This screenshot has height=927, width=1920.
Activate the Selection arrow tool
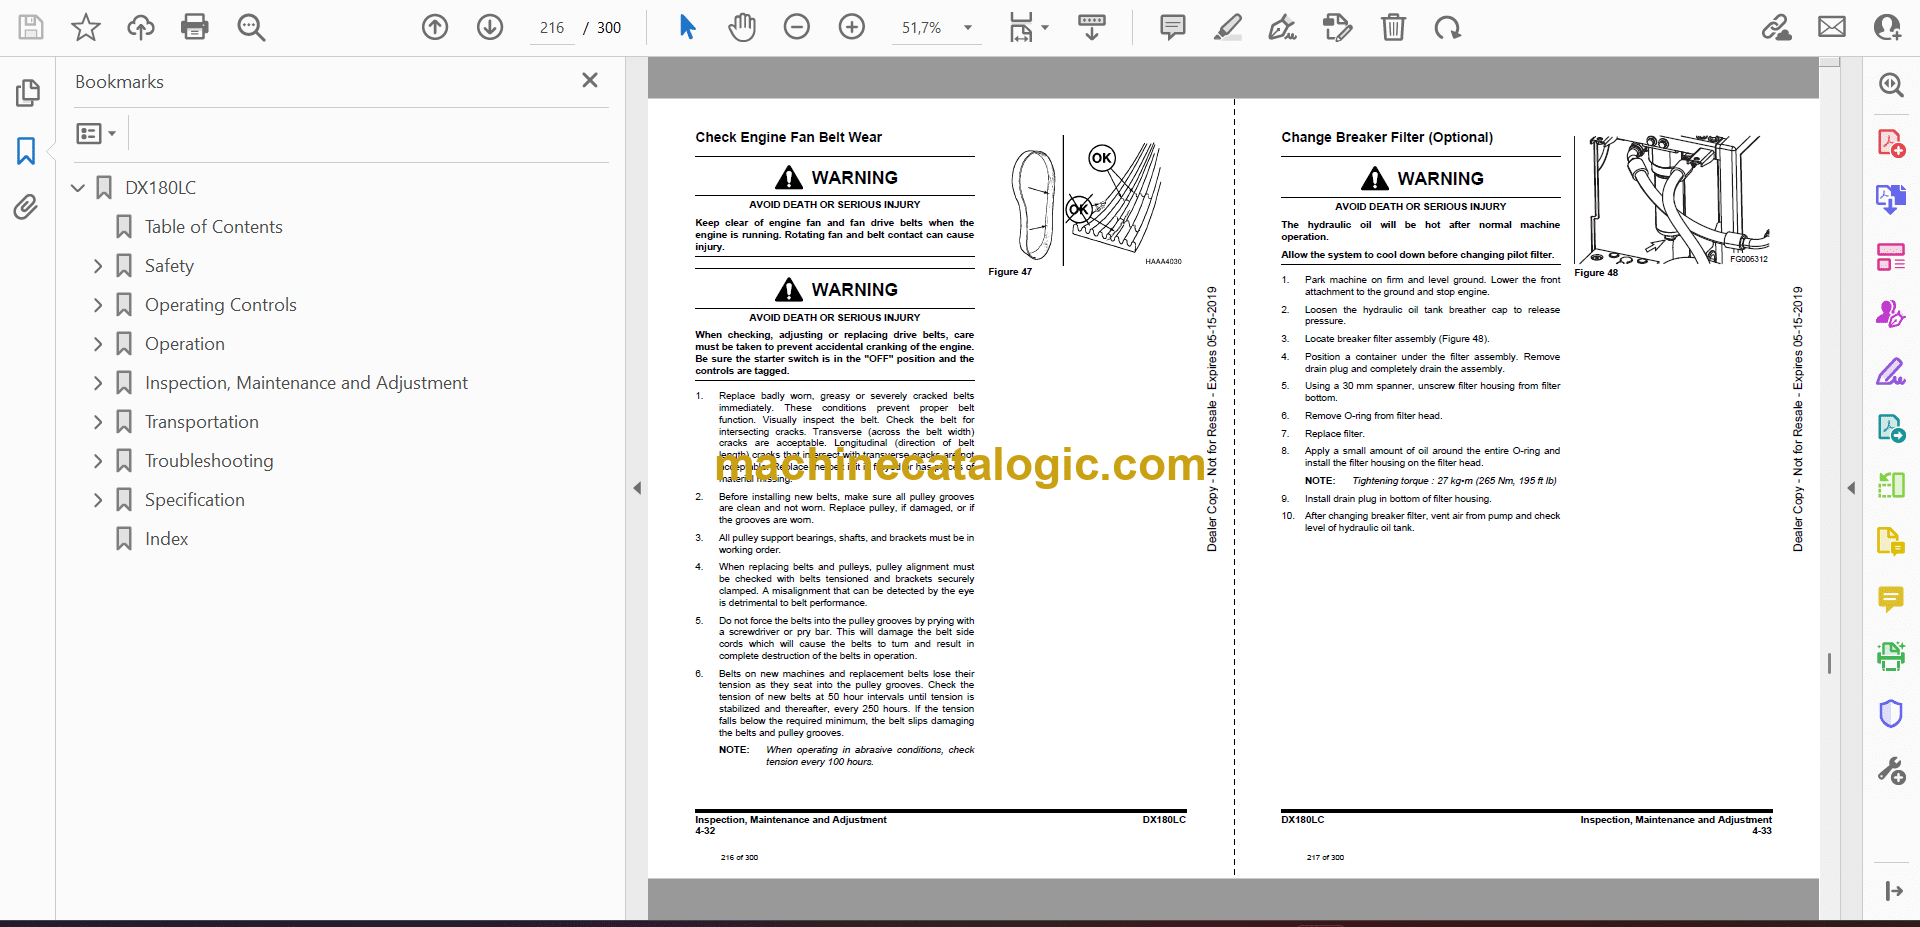[x=687, y=27]
